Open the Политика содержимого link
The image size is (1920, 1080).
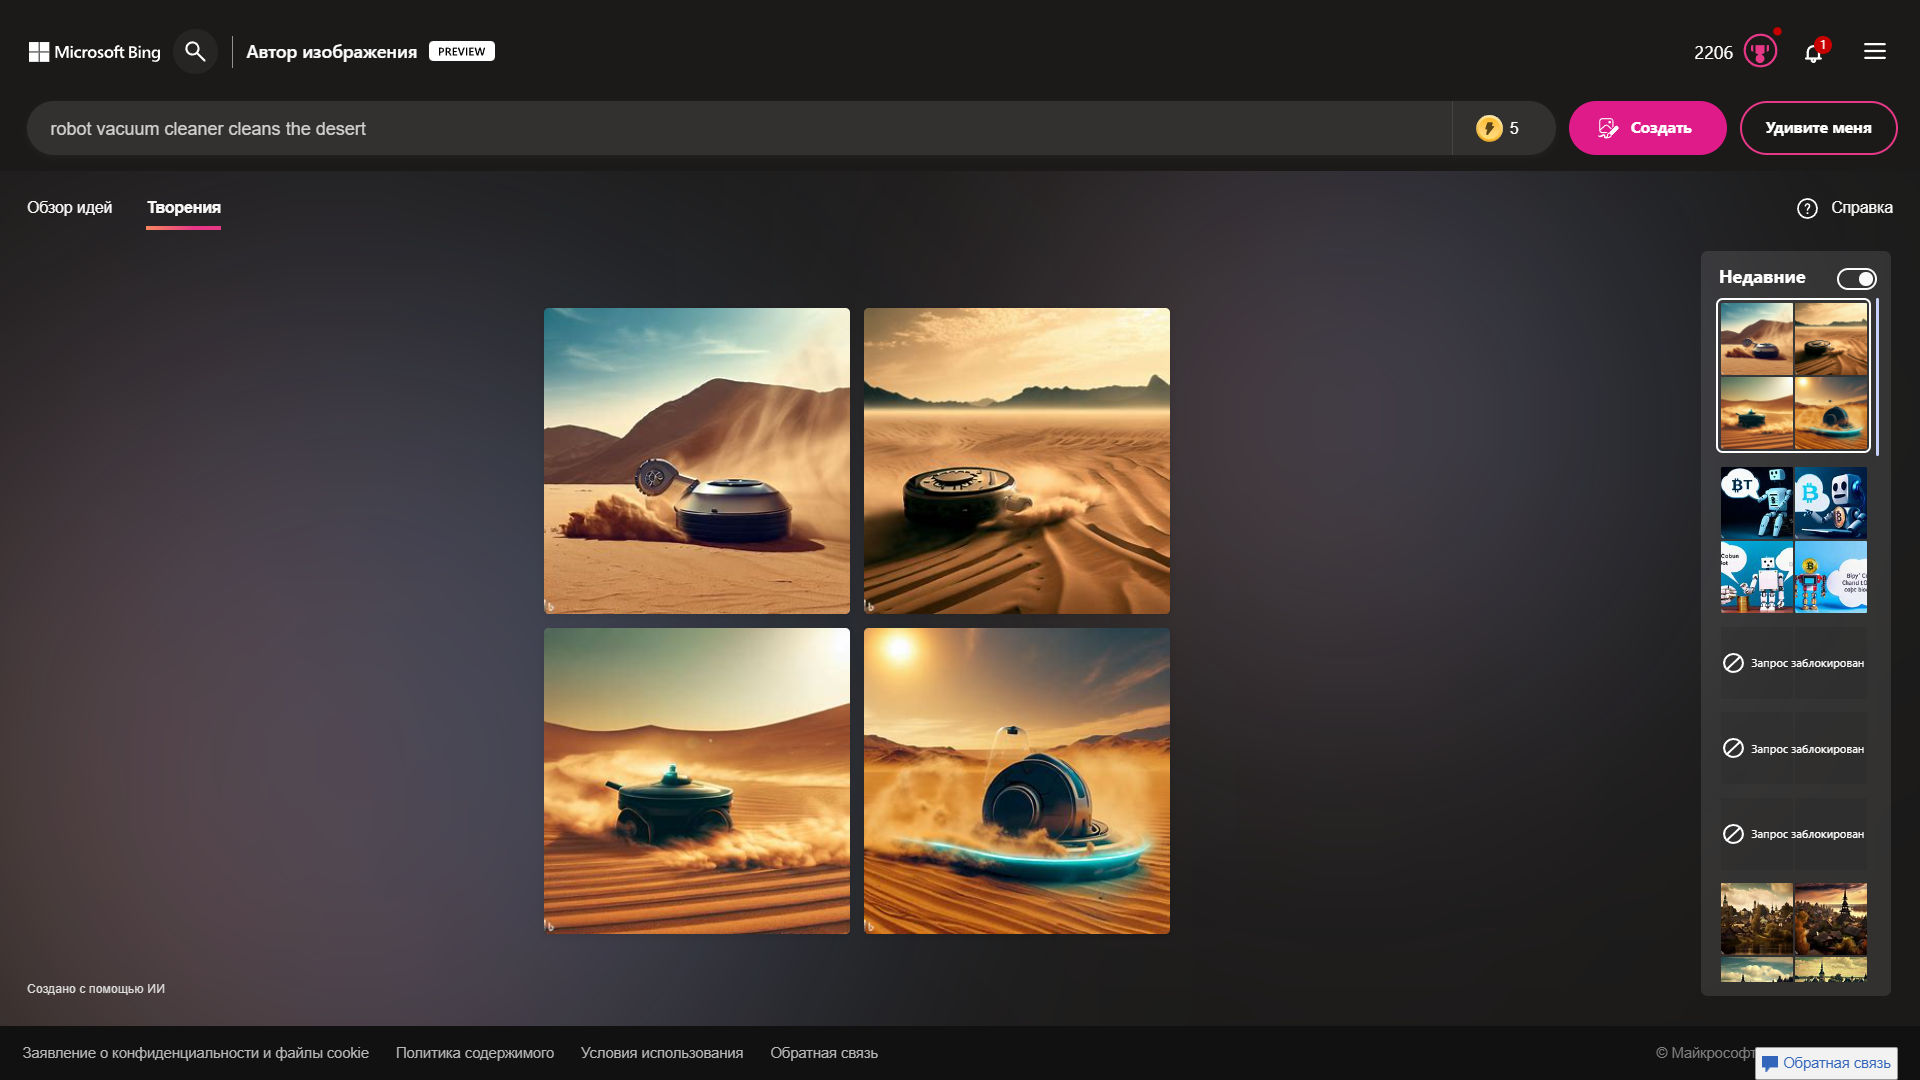[474, 1053]
